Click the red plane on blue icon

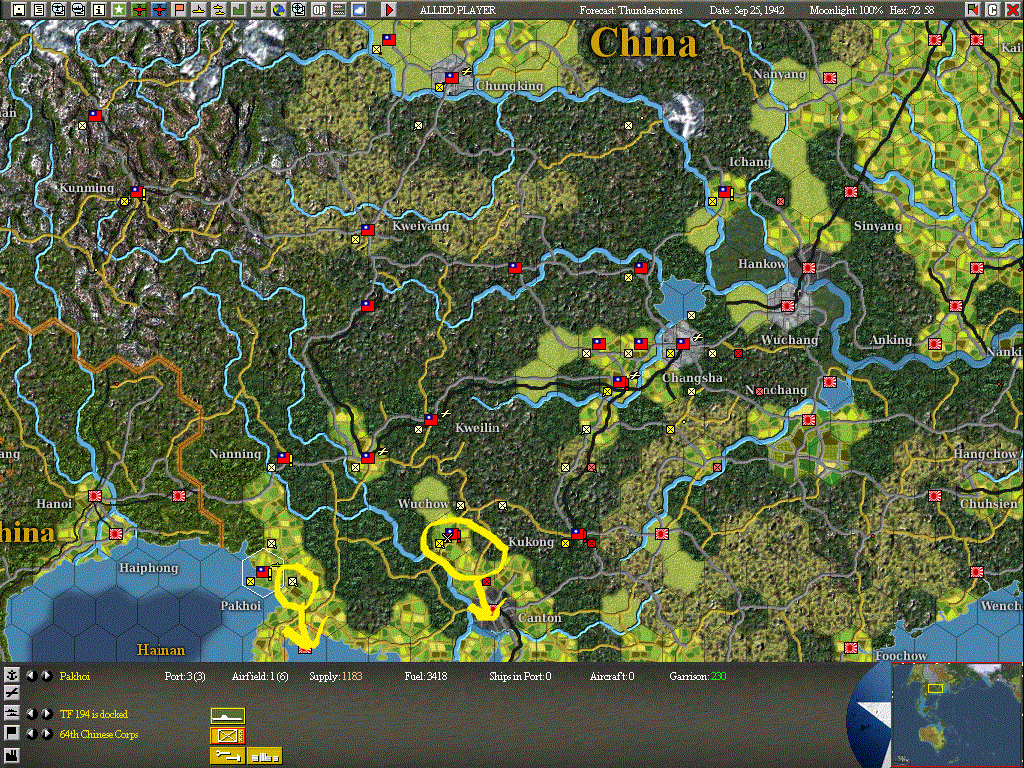click(x=159, y=9)
